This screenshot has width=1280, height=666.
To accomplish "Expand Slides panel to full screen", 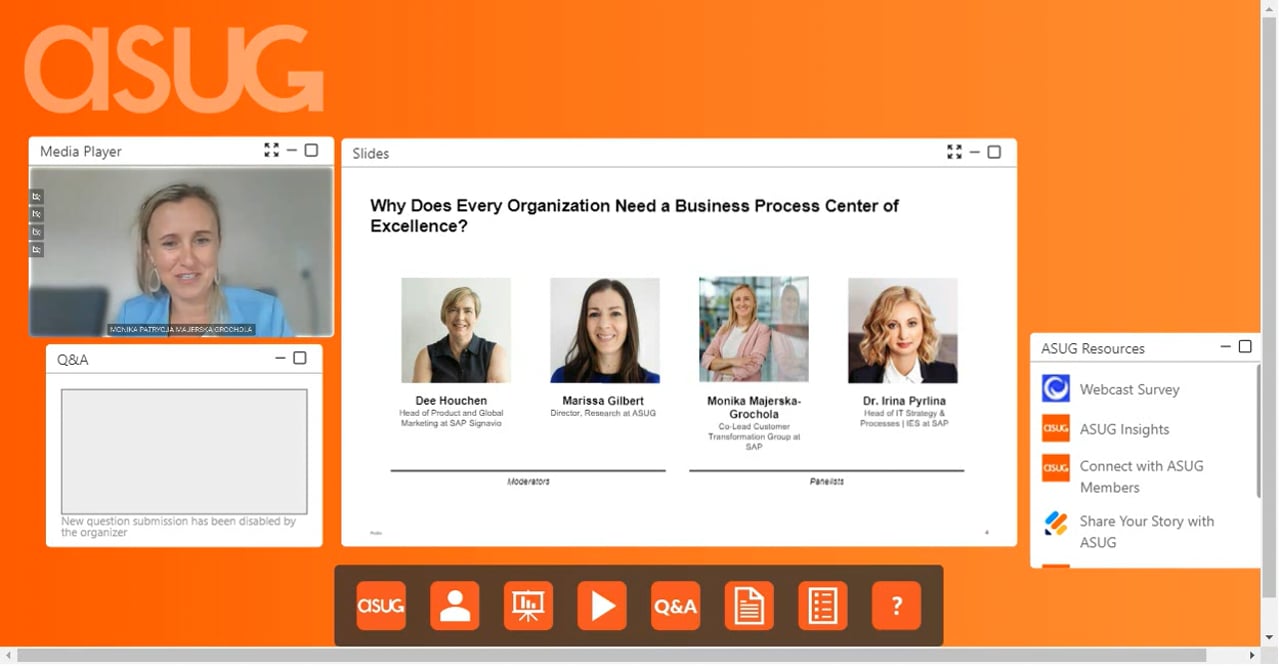I will pos(954,152).
